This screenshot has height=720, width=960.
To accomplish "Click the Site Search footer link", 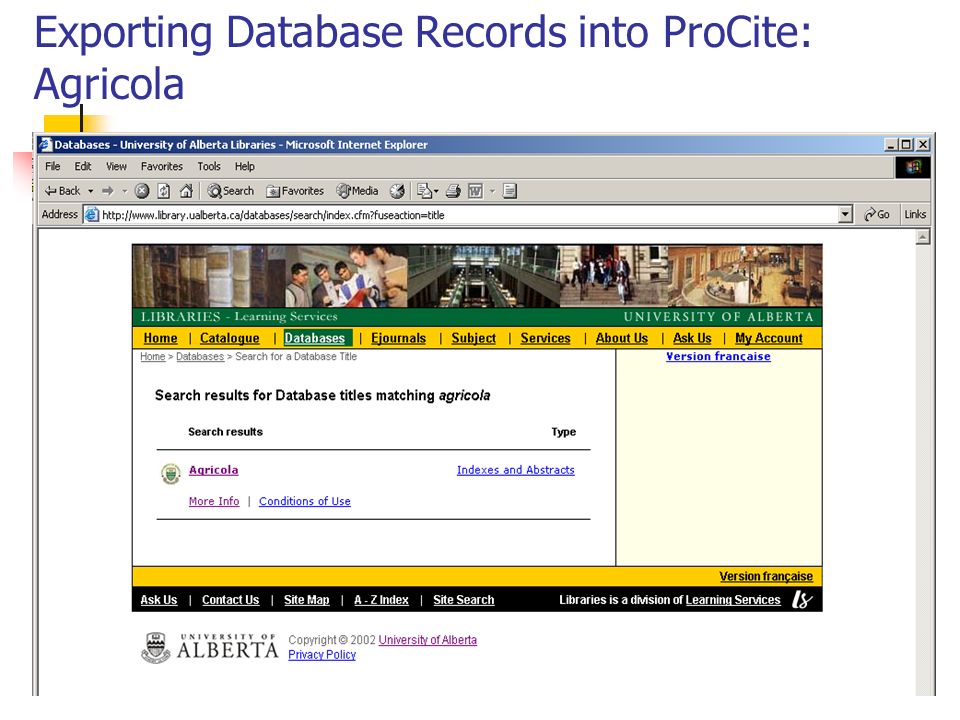I will coord(463,600).
